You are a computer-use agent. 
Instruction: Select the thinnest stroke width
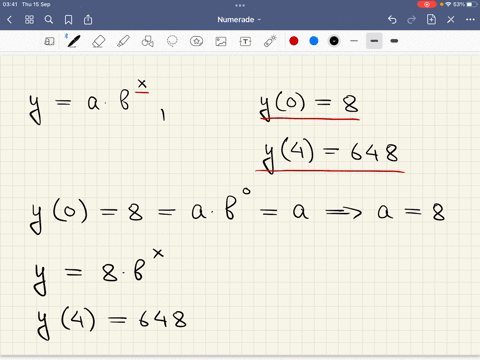(354, 41)
